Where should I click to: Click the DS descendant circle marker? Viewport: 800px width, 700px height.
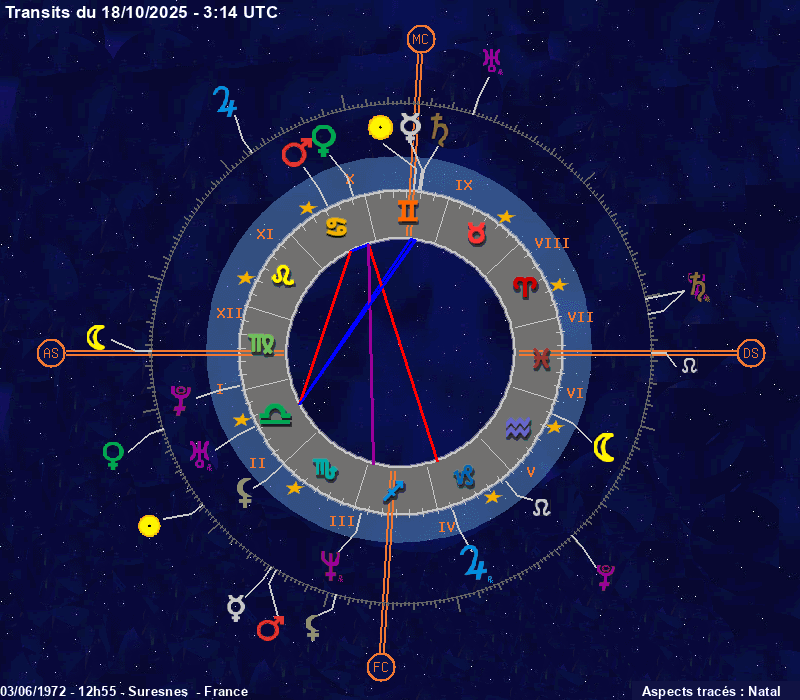pos(750,353)
